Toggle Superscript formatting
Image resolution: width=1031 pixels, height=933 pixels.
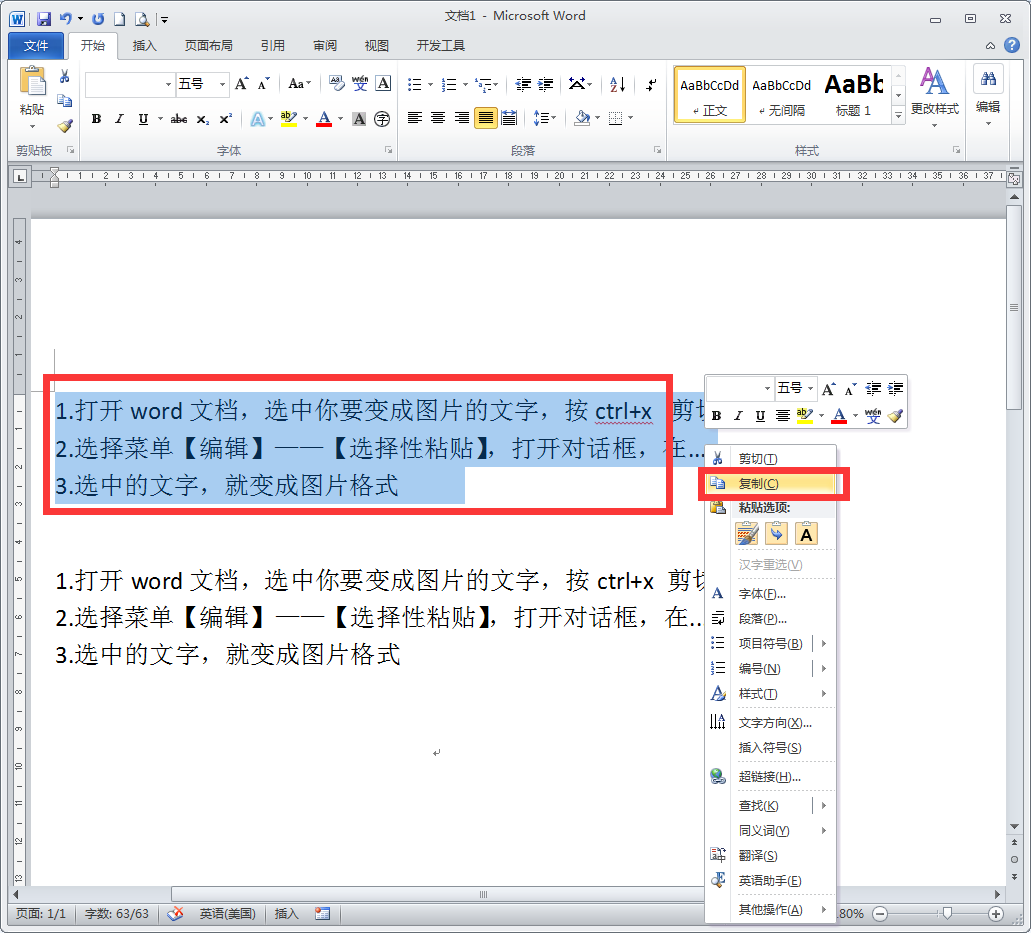[226, 119]
